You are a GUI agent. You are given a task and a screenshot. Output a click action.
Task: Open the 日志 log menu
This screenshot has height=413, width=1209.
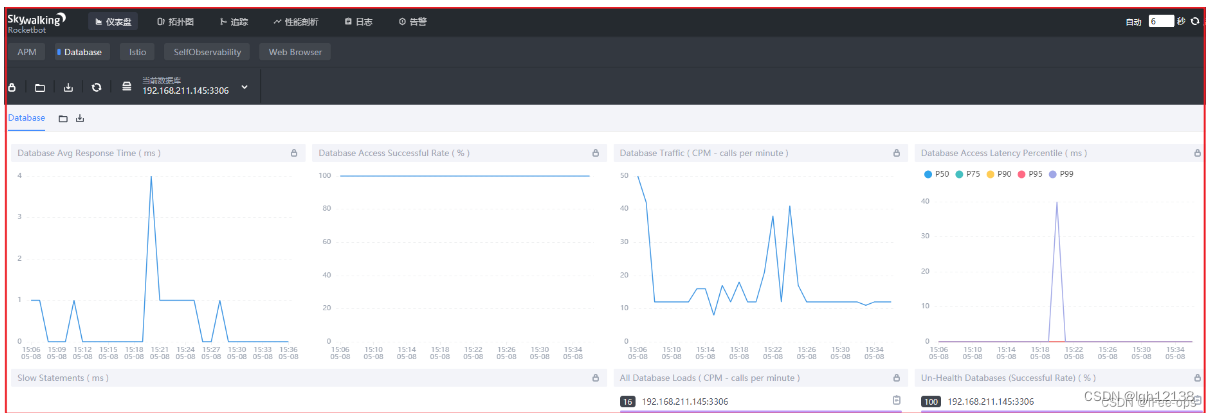[x=358, y=22]
